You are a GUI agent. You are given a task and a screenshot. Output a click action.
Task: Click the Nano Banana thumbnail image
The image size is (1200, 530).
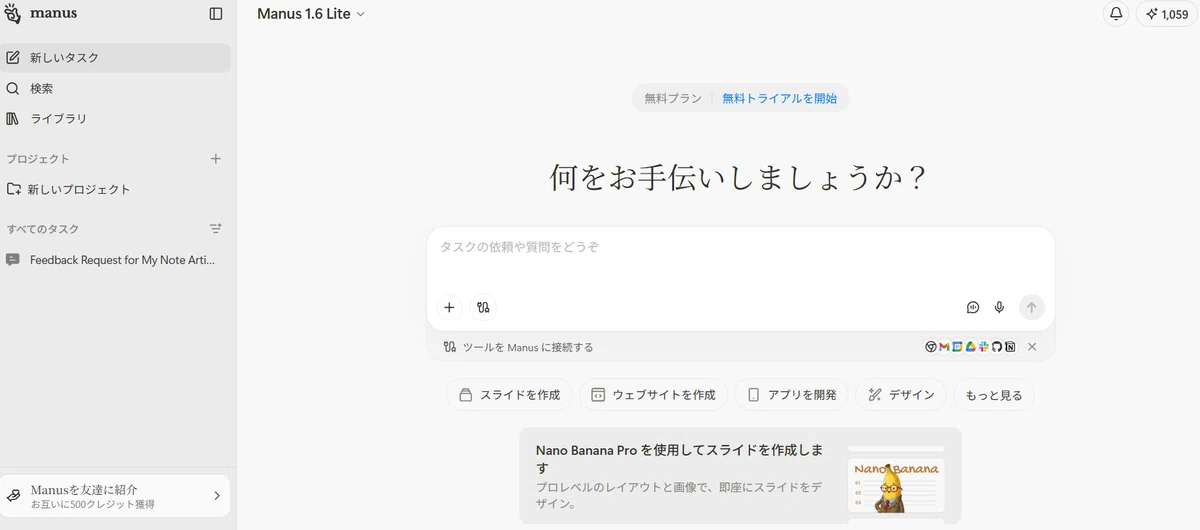896,485
